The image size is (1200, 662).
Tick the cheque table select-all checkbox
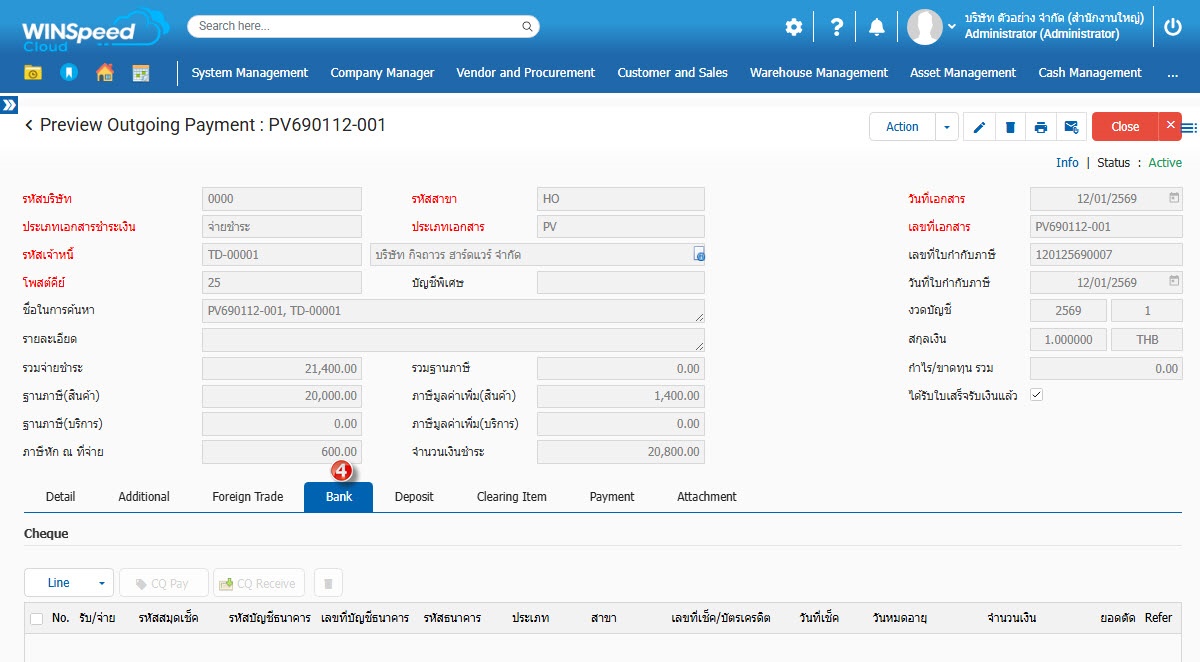pos(37,618)
